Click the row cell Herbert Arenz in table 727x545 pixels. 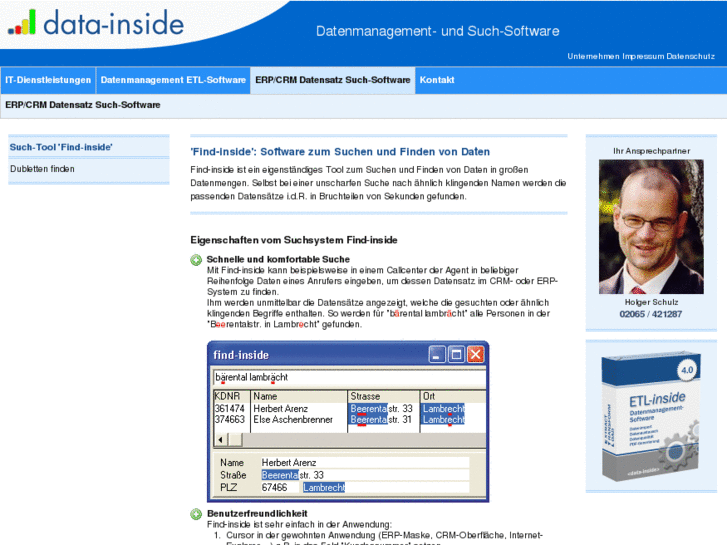point(281,409)
